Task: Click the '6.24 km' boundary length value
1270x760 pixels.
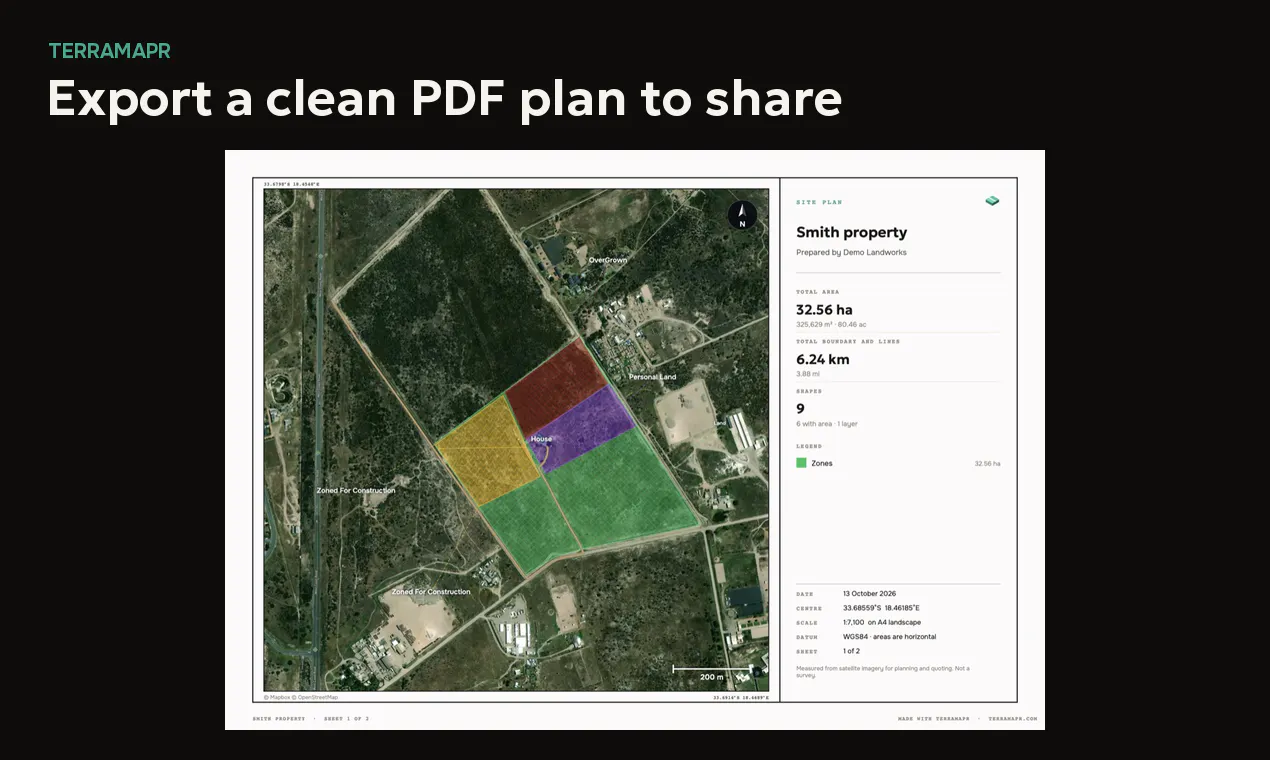Action: 823,359
